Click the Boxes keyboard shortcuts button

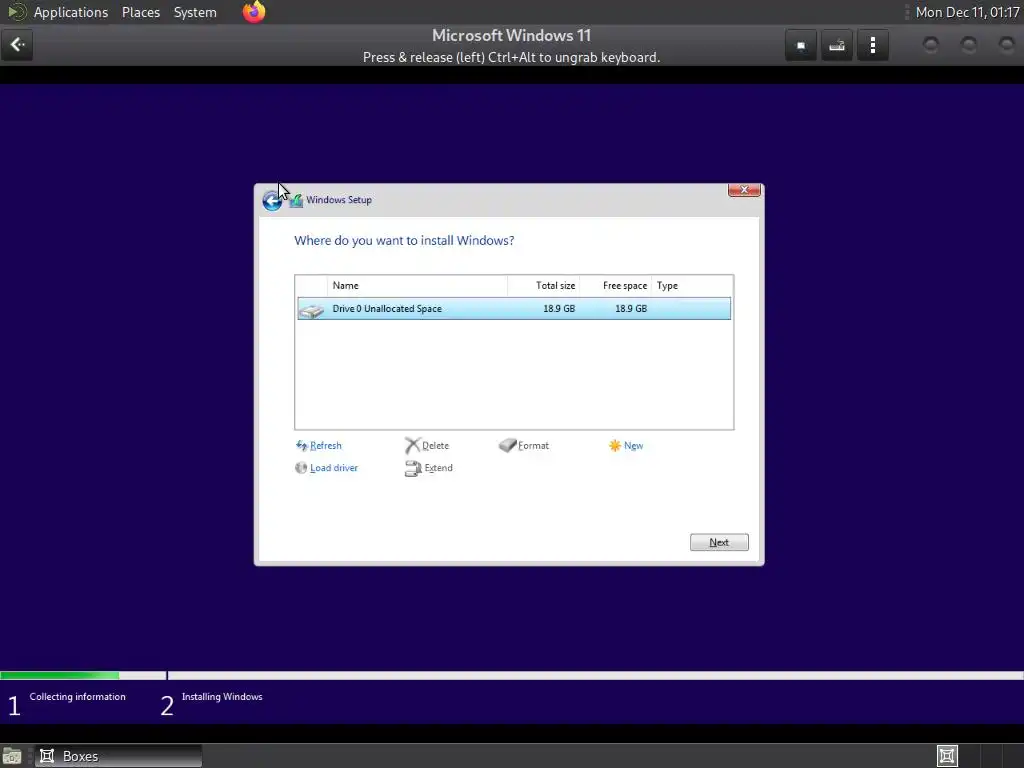click(x=837, y=45)
